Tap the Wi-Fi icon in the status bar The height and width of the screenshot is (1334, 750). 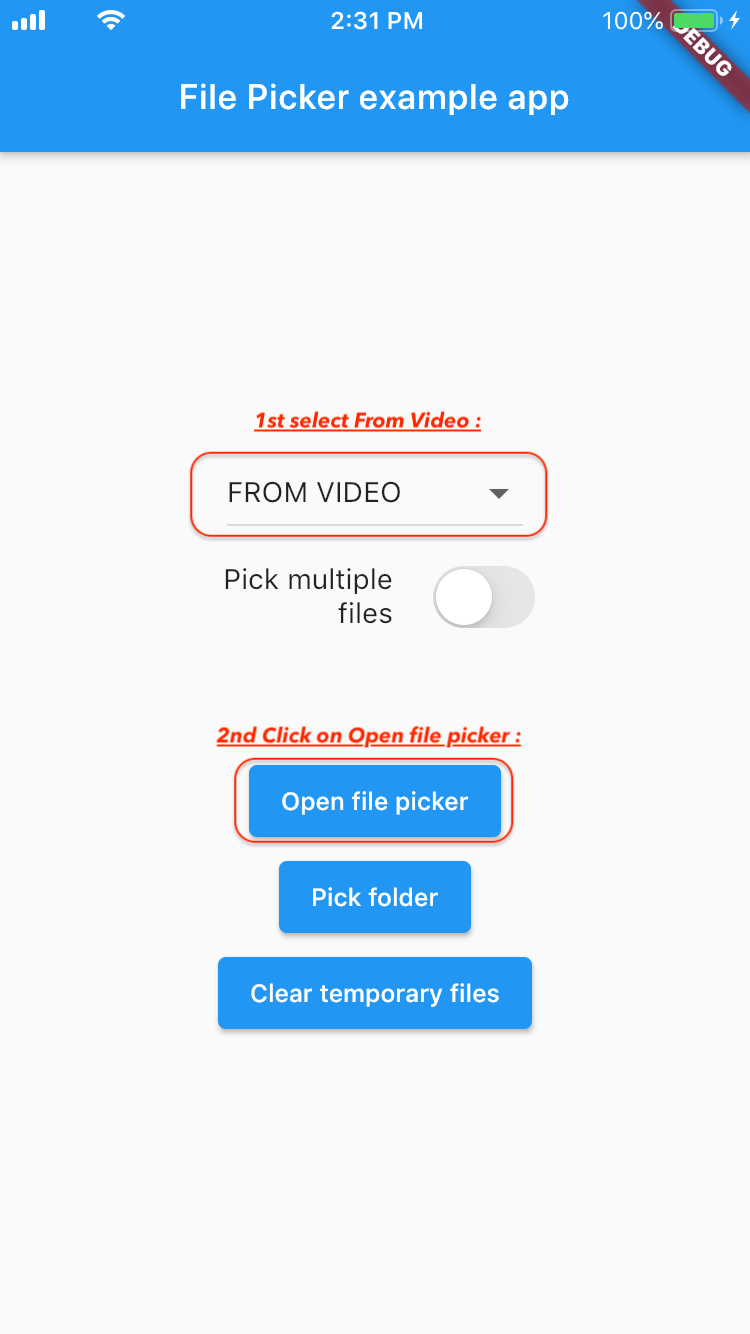pyautogui.click(x=110, y=20)
